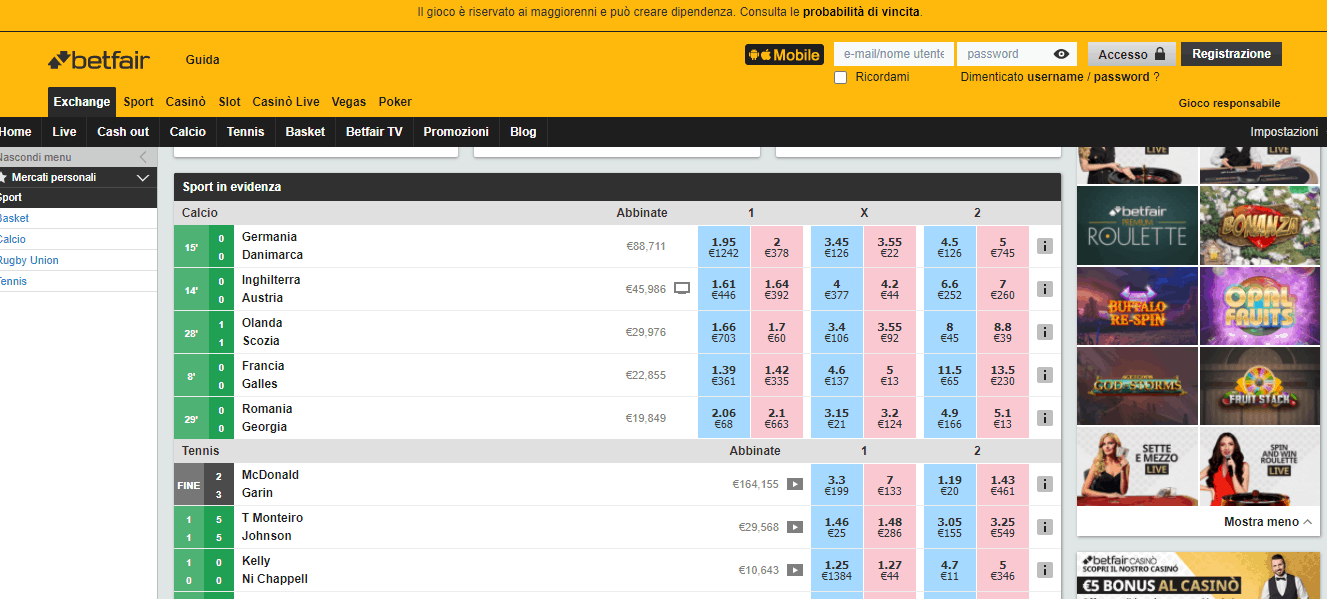Switch to the Poker tab
This screenshot has height=599, width=1327.
point(395,102)
